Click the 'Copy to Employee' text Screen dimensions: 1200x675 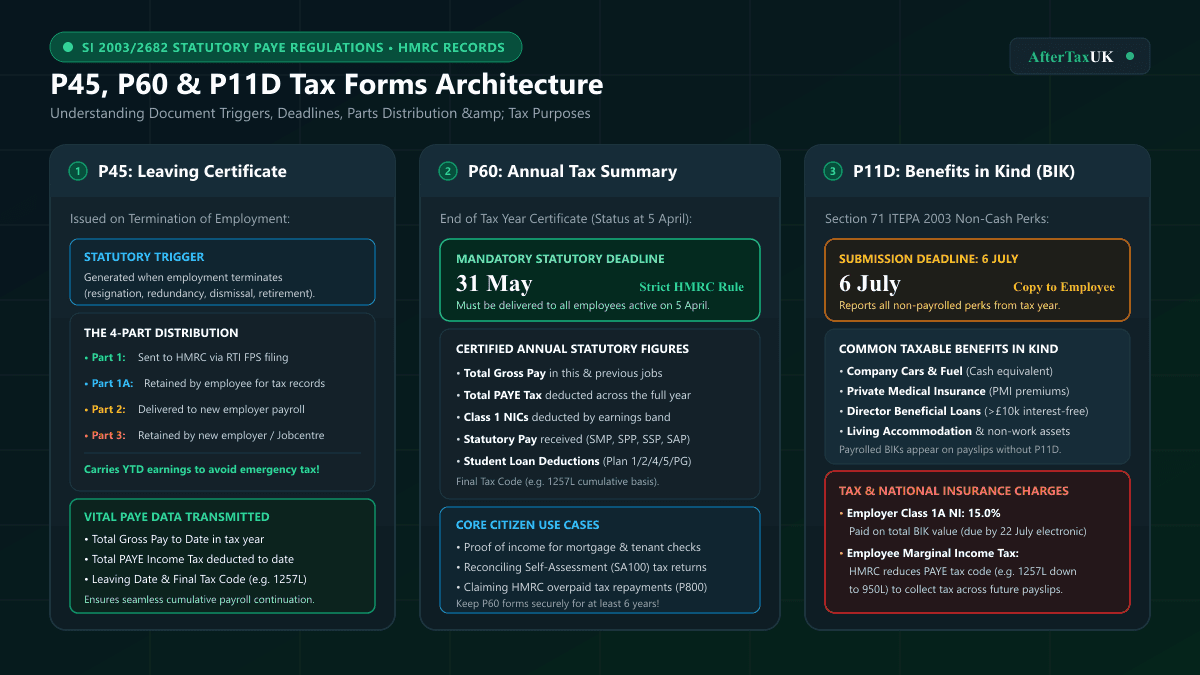tap(1064, 287)
